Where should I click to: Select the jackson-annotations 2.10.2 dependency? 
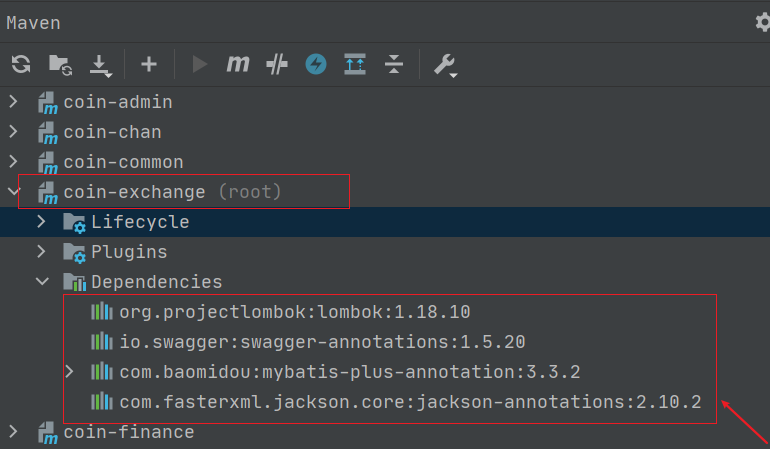coord(410,402)
